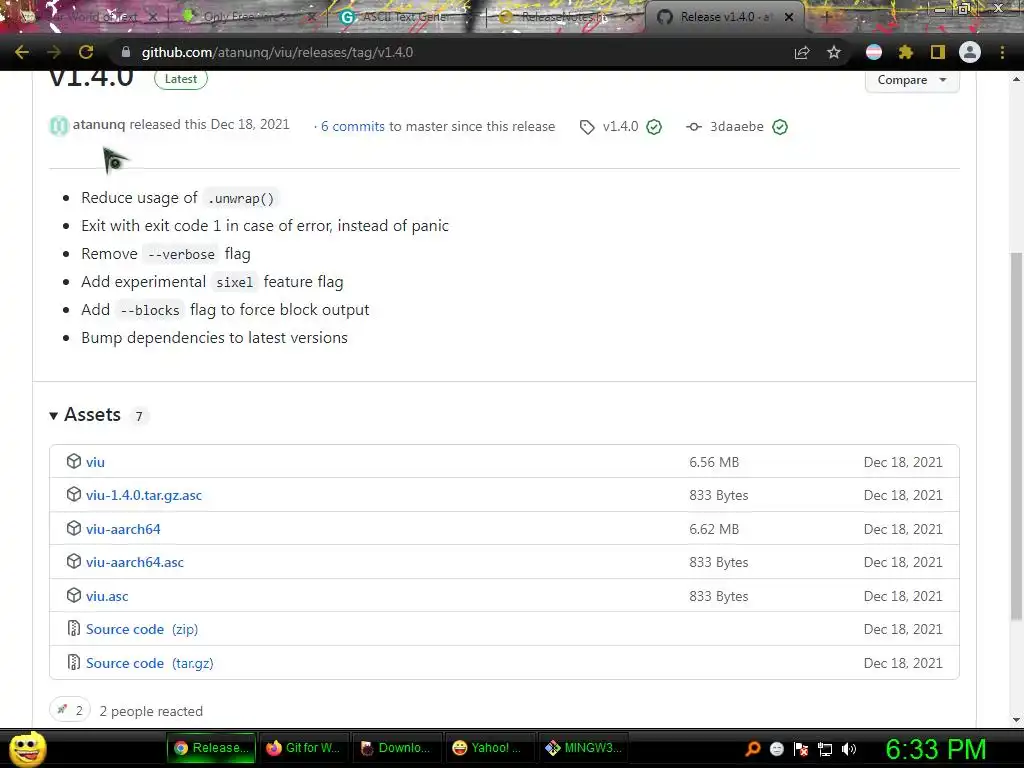Click the commit icon beside 3daaebe

[x=694, y=127]
